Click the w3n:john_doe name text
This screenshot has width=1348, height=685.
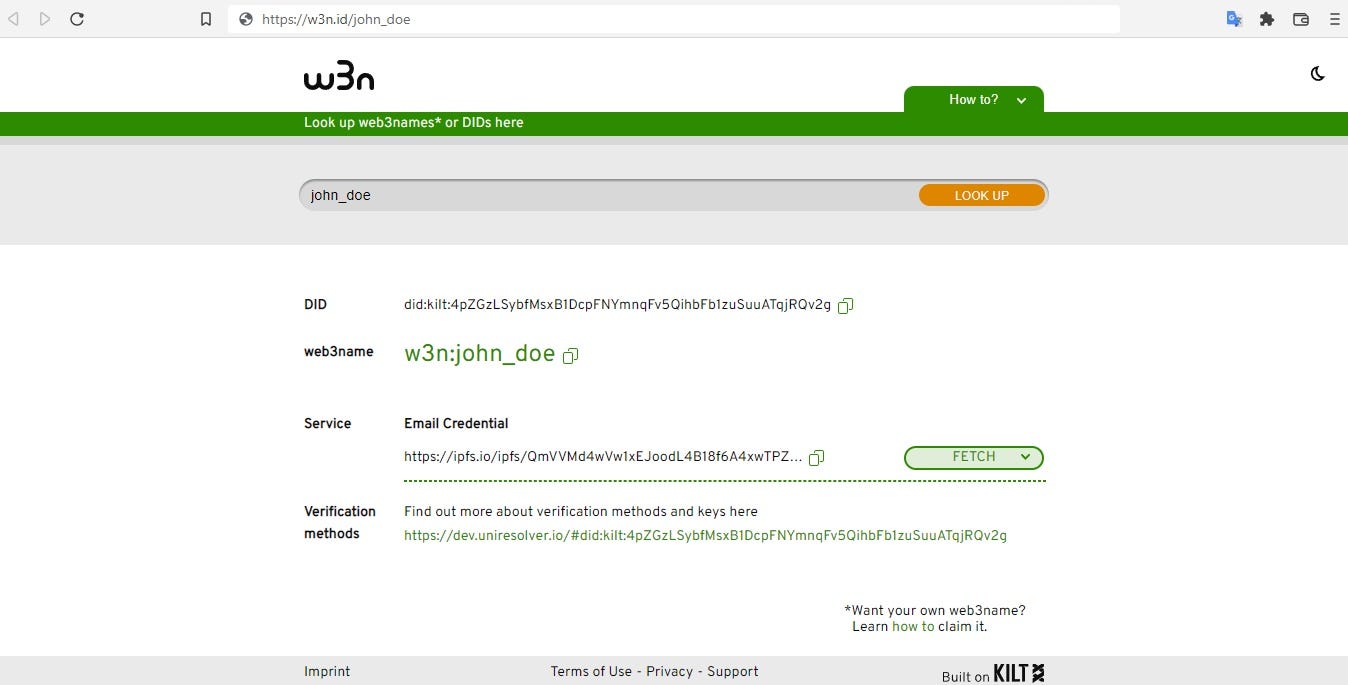pos(480,353)
